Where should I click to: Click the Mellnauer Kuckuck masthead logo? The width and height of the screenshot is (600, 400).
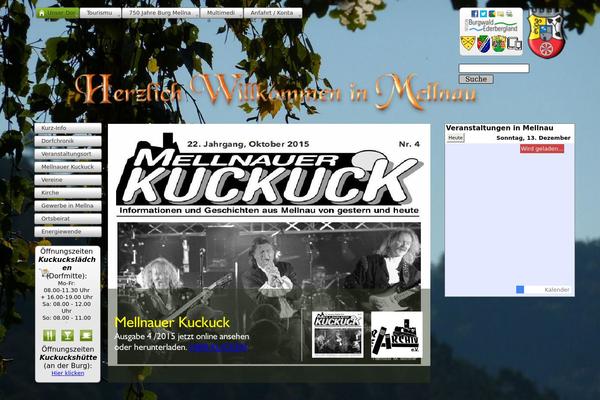[269, 171]
